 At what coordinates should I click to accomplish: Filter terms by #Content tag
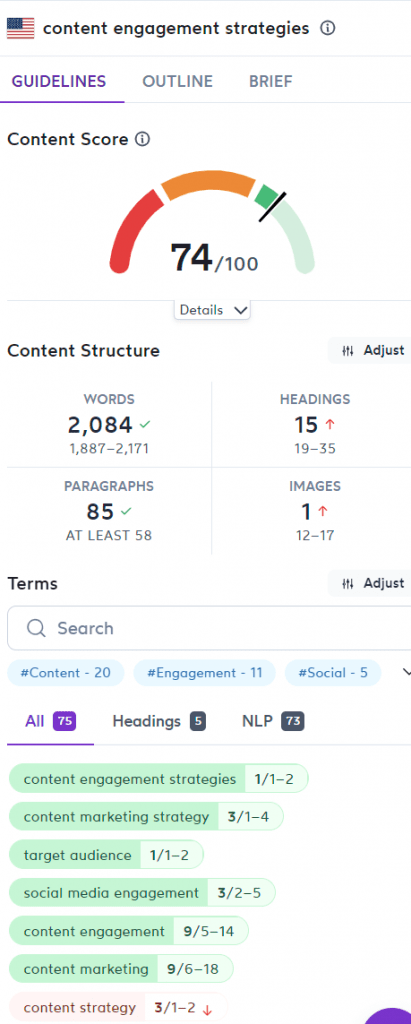pyautogui.click(x=66, y=673)
